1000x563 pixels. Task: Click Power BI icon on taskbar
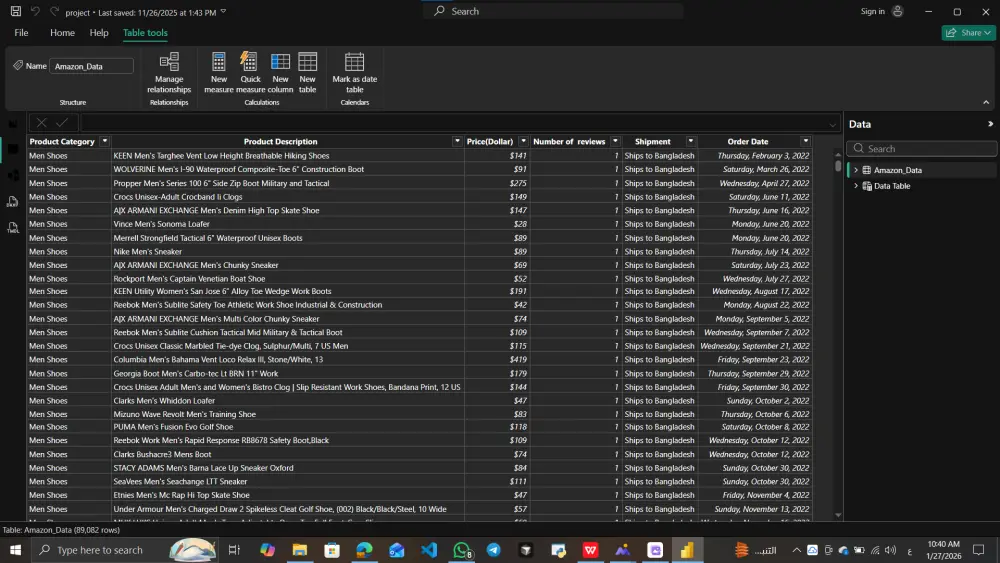click(687, 550)
